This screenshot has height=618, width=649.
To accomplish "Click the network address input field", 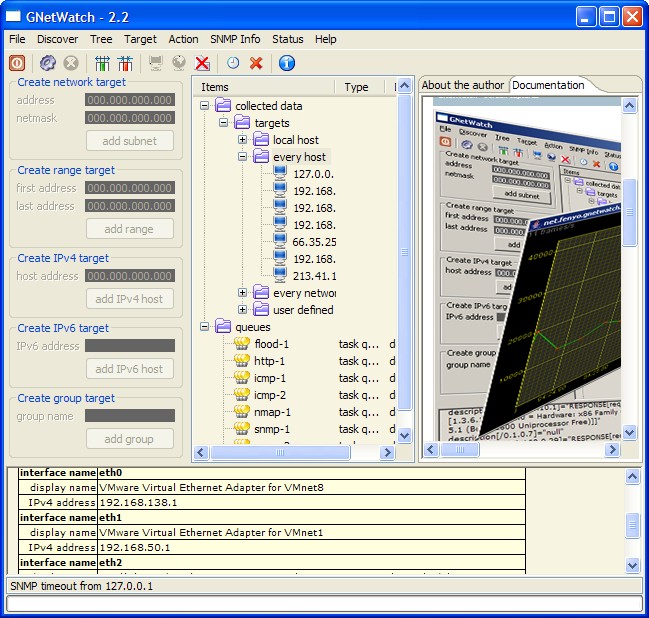I will (x=130, y=100).
